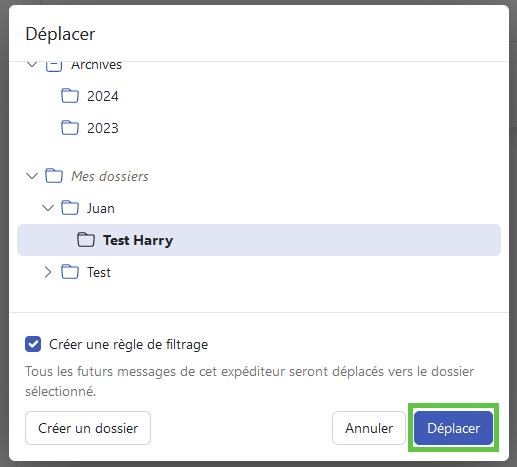This screenshot has width=517, height=467.
Task: Collapse the Mes dossiers section
Action: point(32,176)
